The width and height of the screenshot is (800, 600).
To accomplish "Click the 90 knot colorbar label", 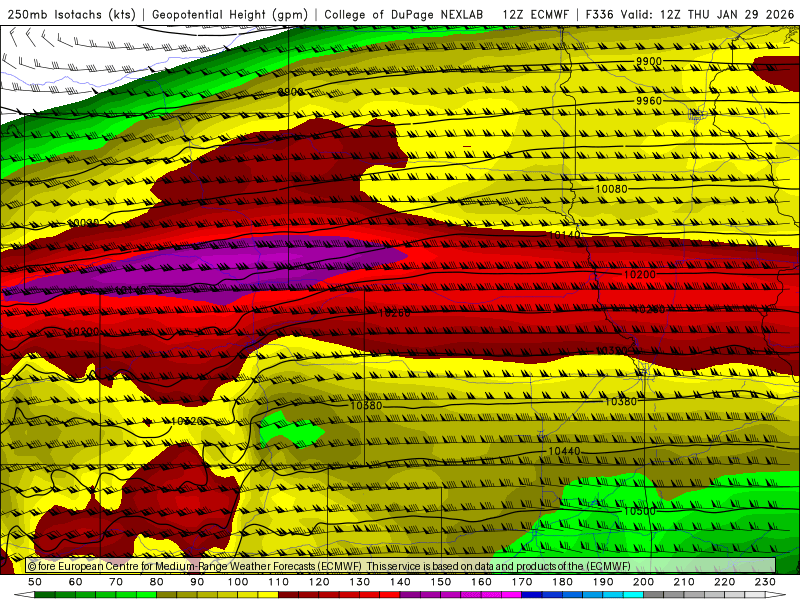I will (x=197, y=582).
